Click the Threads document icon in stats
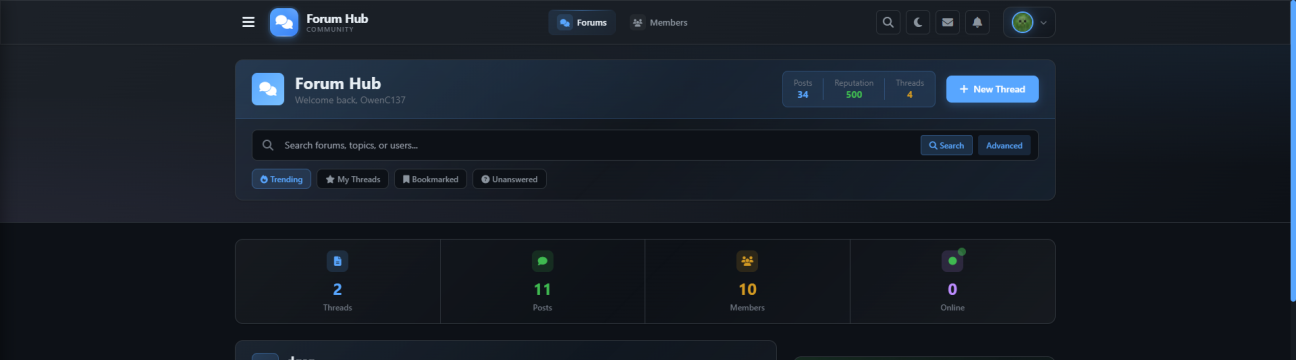The height and width of the screenshot is (360, 1296). [337, 261]
